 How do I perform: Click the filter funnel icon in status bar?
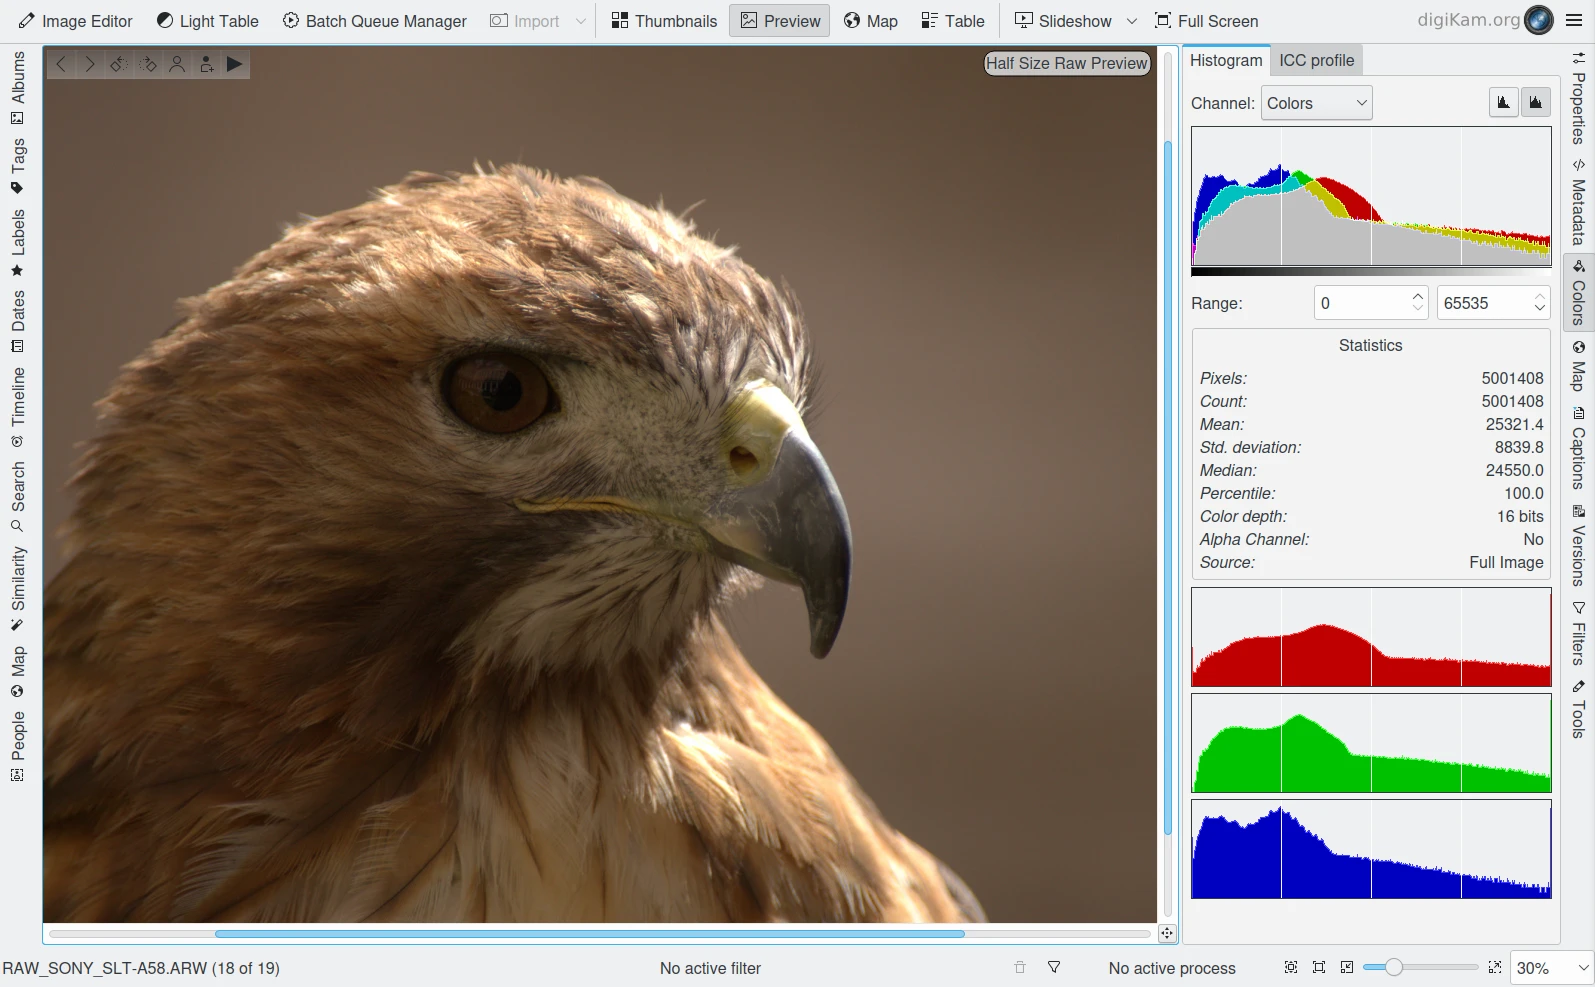pos(1053,967)
